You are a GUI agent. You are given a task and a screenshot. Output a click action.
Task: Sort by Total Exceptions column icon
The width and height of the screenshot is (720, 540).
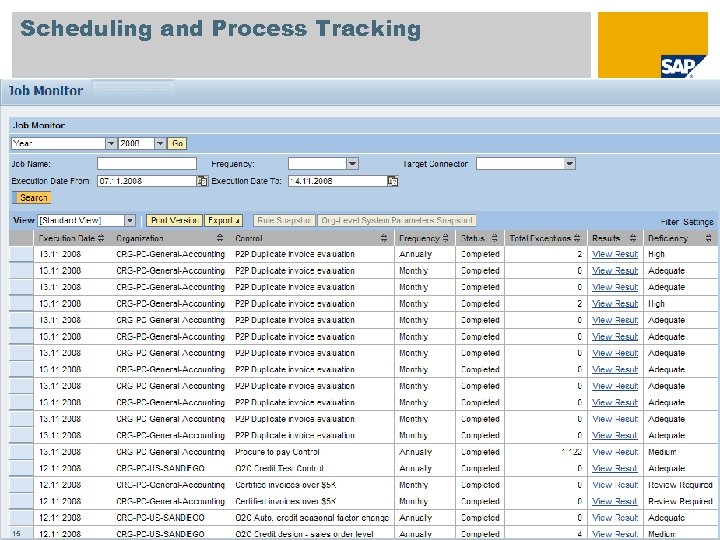point(577,238)
